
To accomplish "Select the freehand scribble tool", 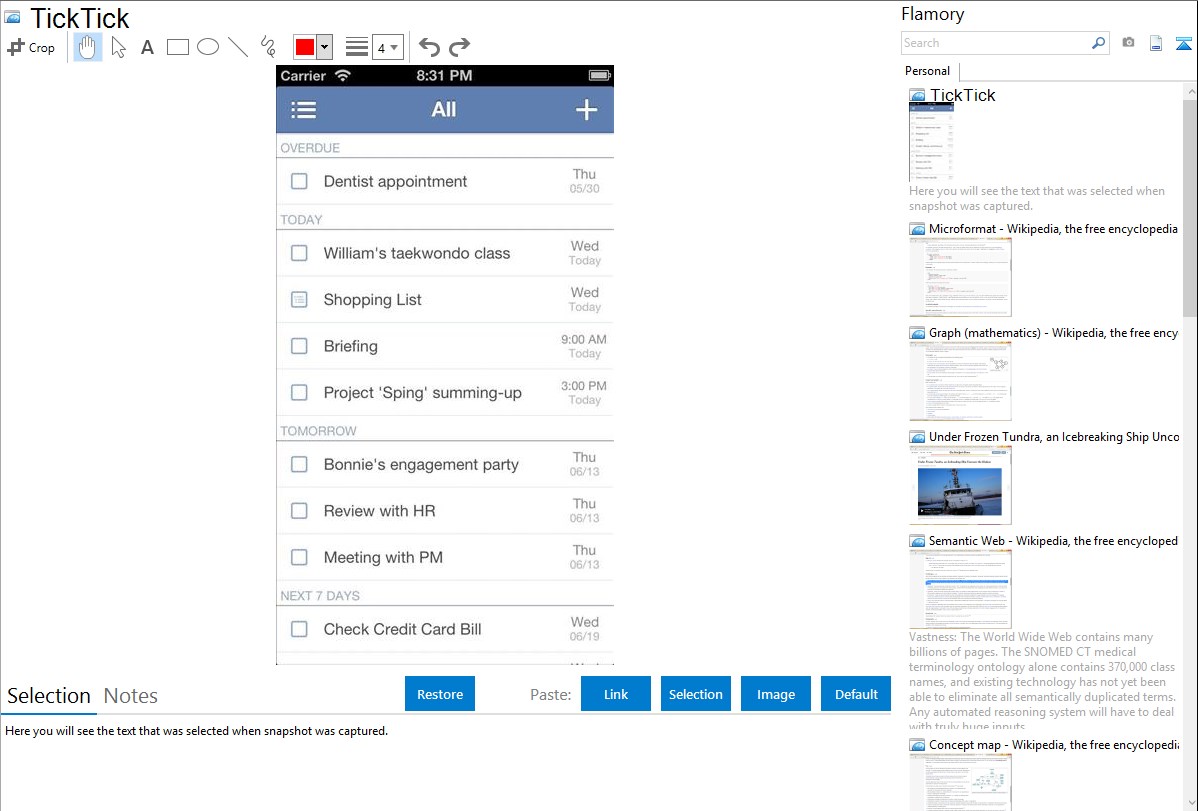I will tap(268, 47).
